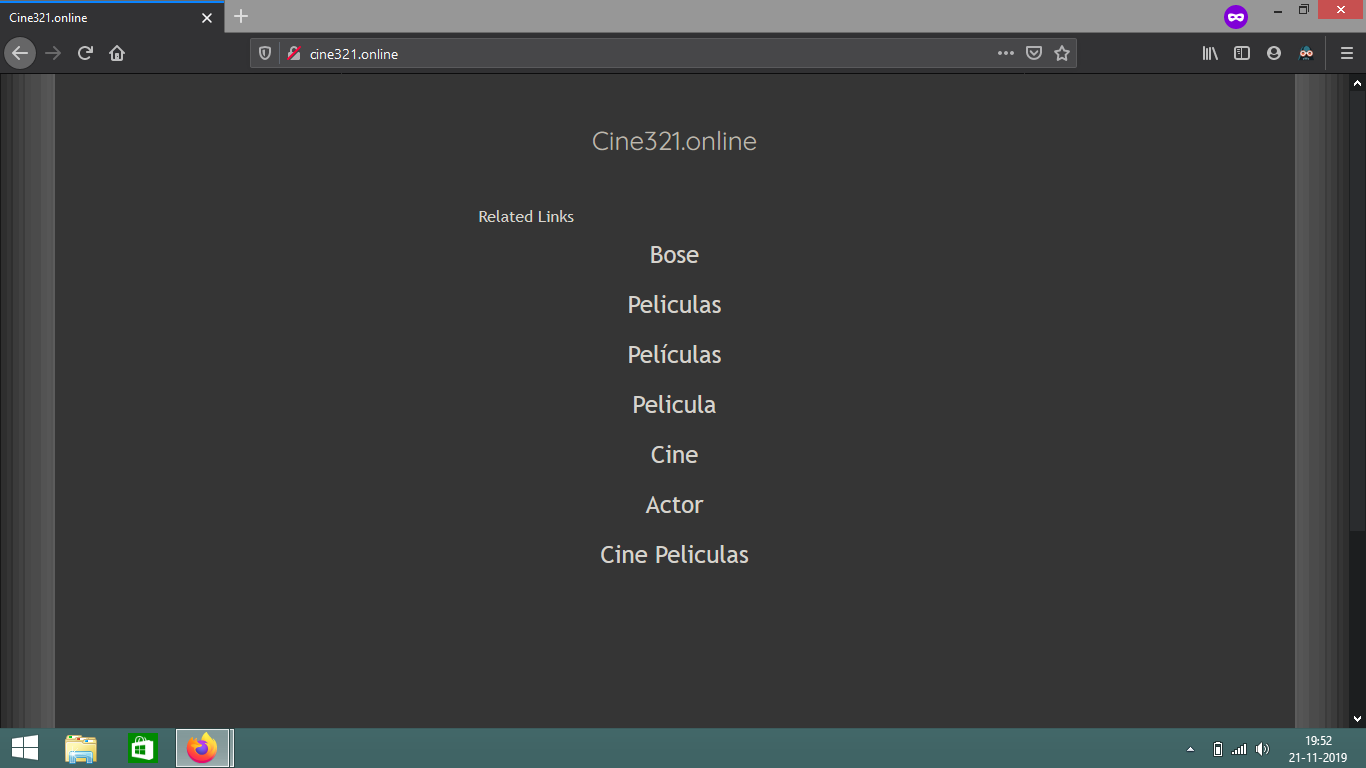Open the Películas link with accent
Viewport: 1366px width, 768px height.
[674, 355]
